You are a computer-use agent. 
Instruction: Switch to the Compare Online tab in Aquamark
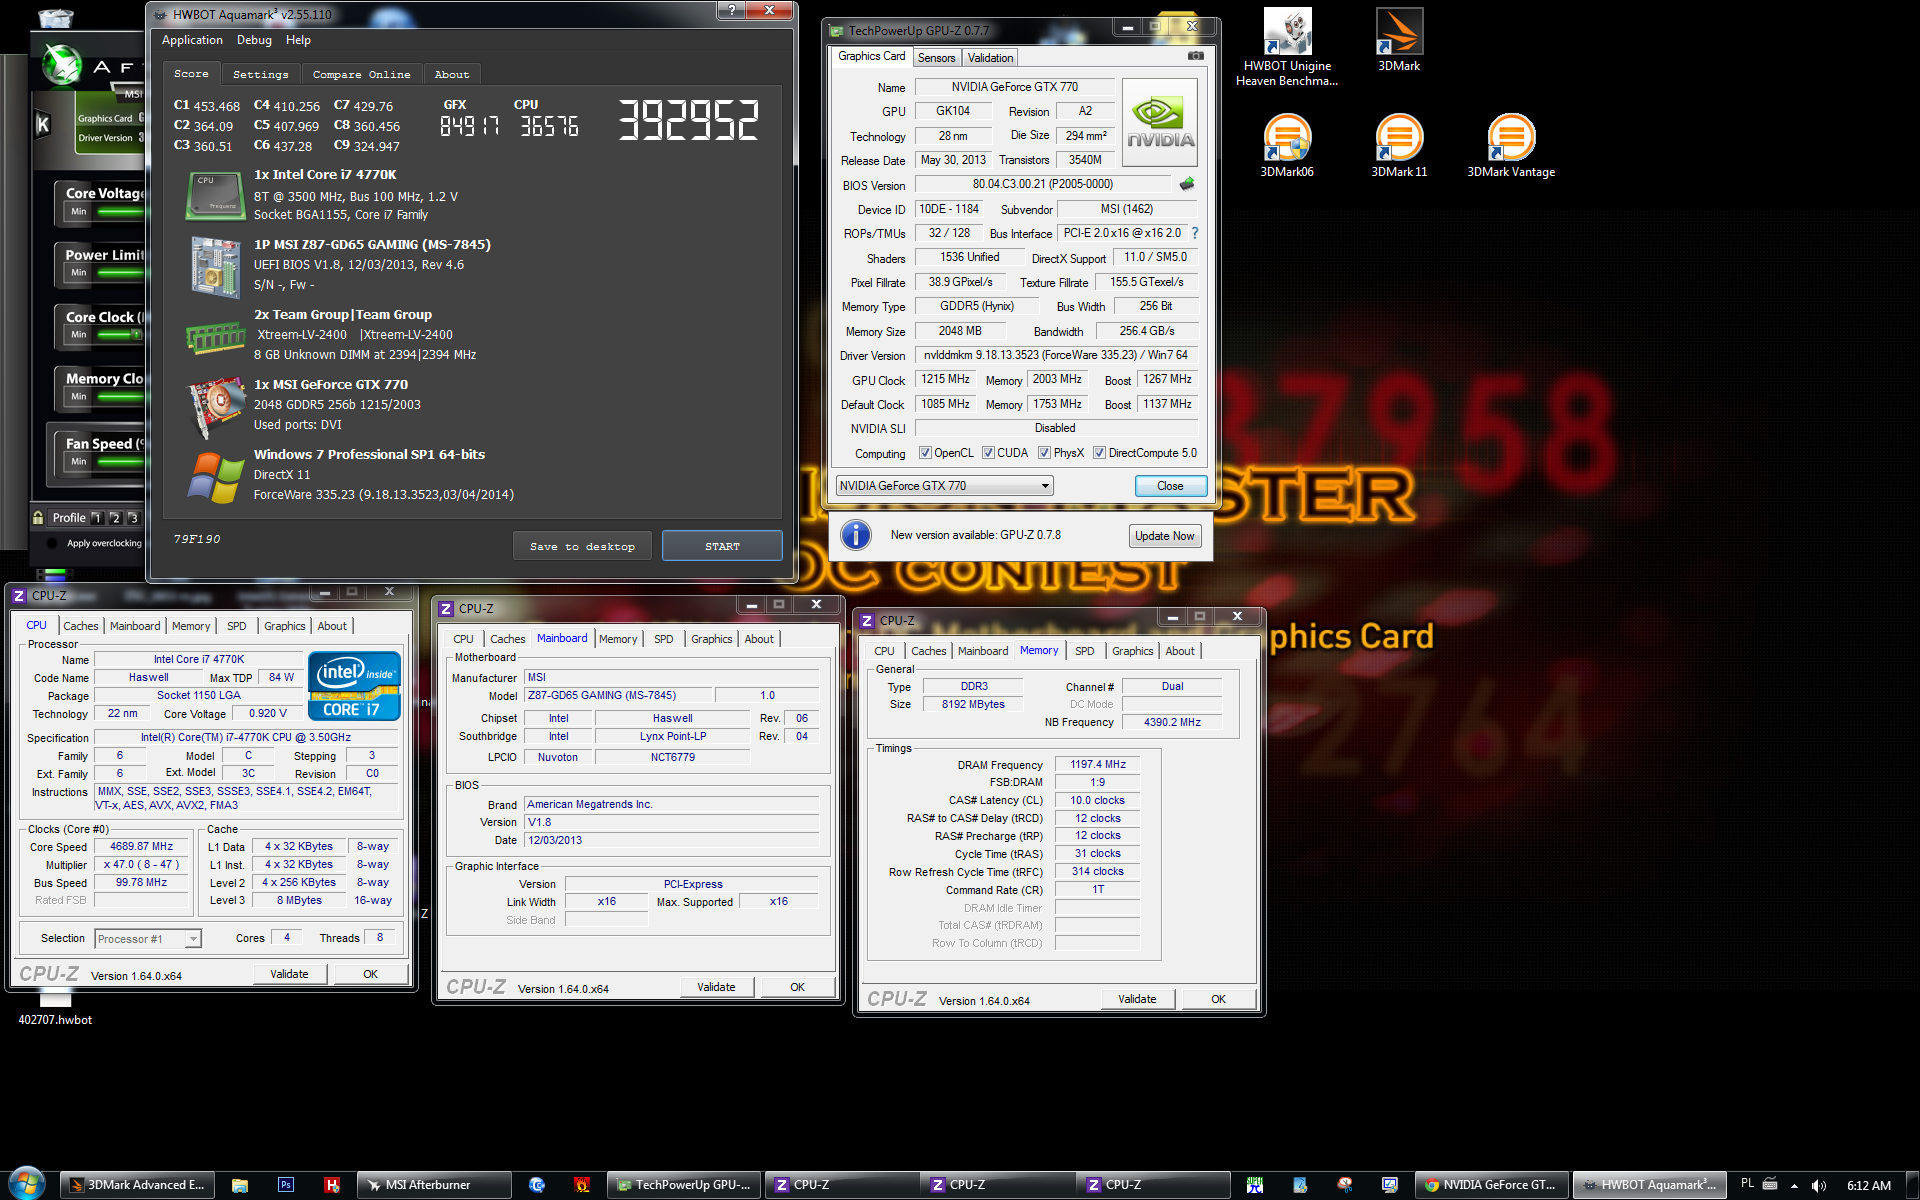pos(361,75)
